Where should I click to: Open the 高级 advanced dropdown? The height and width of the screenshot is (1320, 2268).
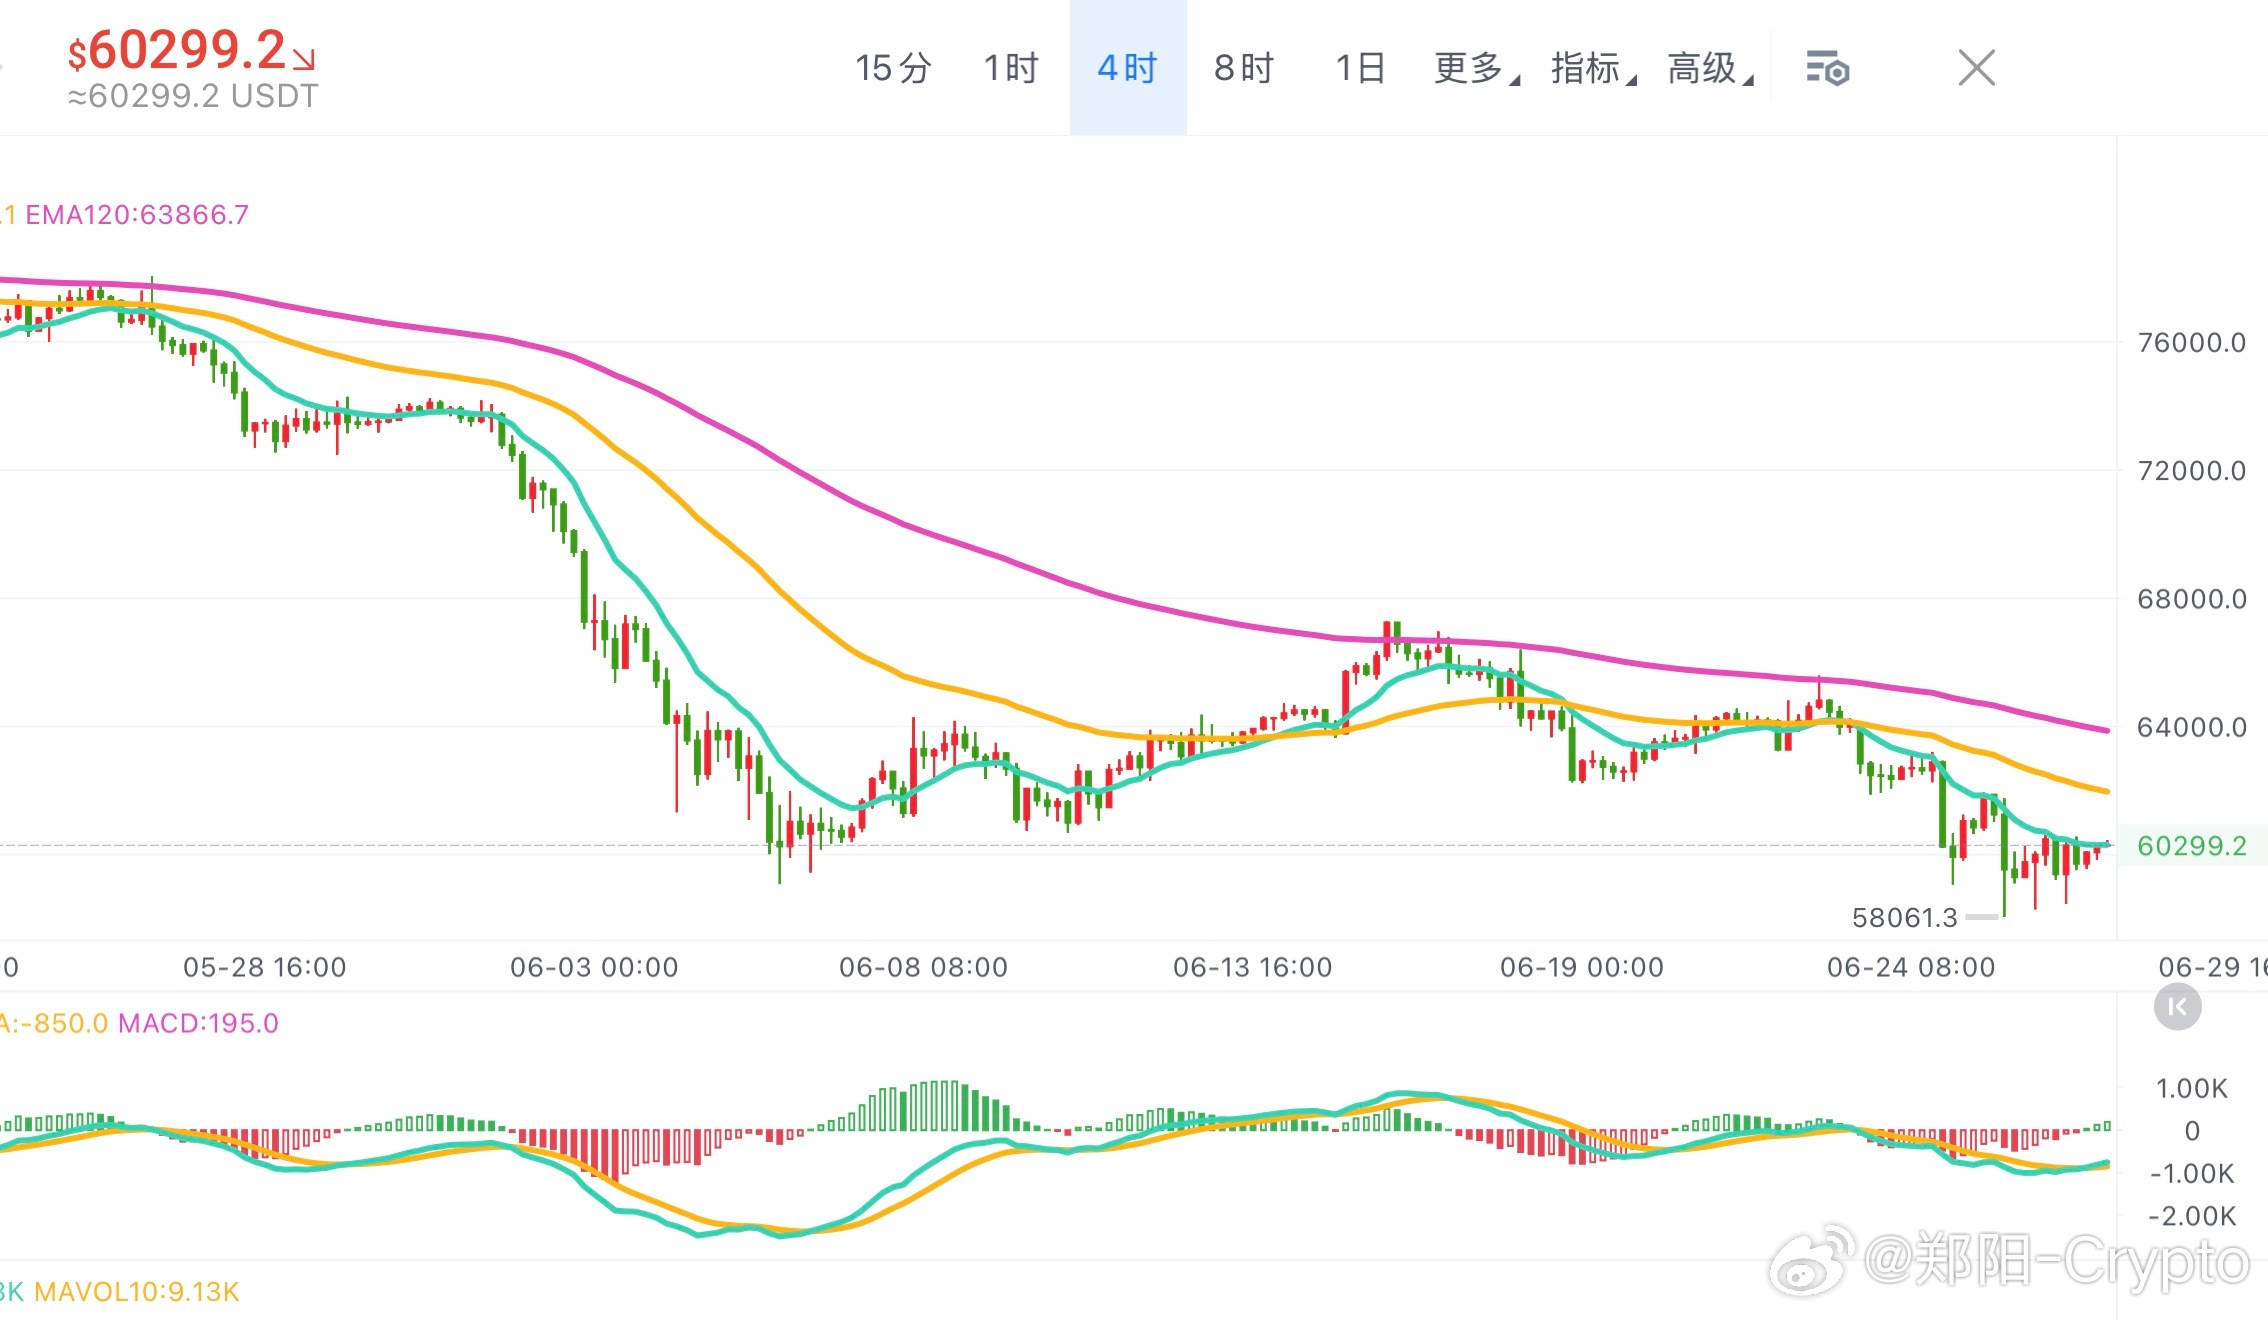1710,68
